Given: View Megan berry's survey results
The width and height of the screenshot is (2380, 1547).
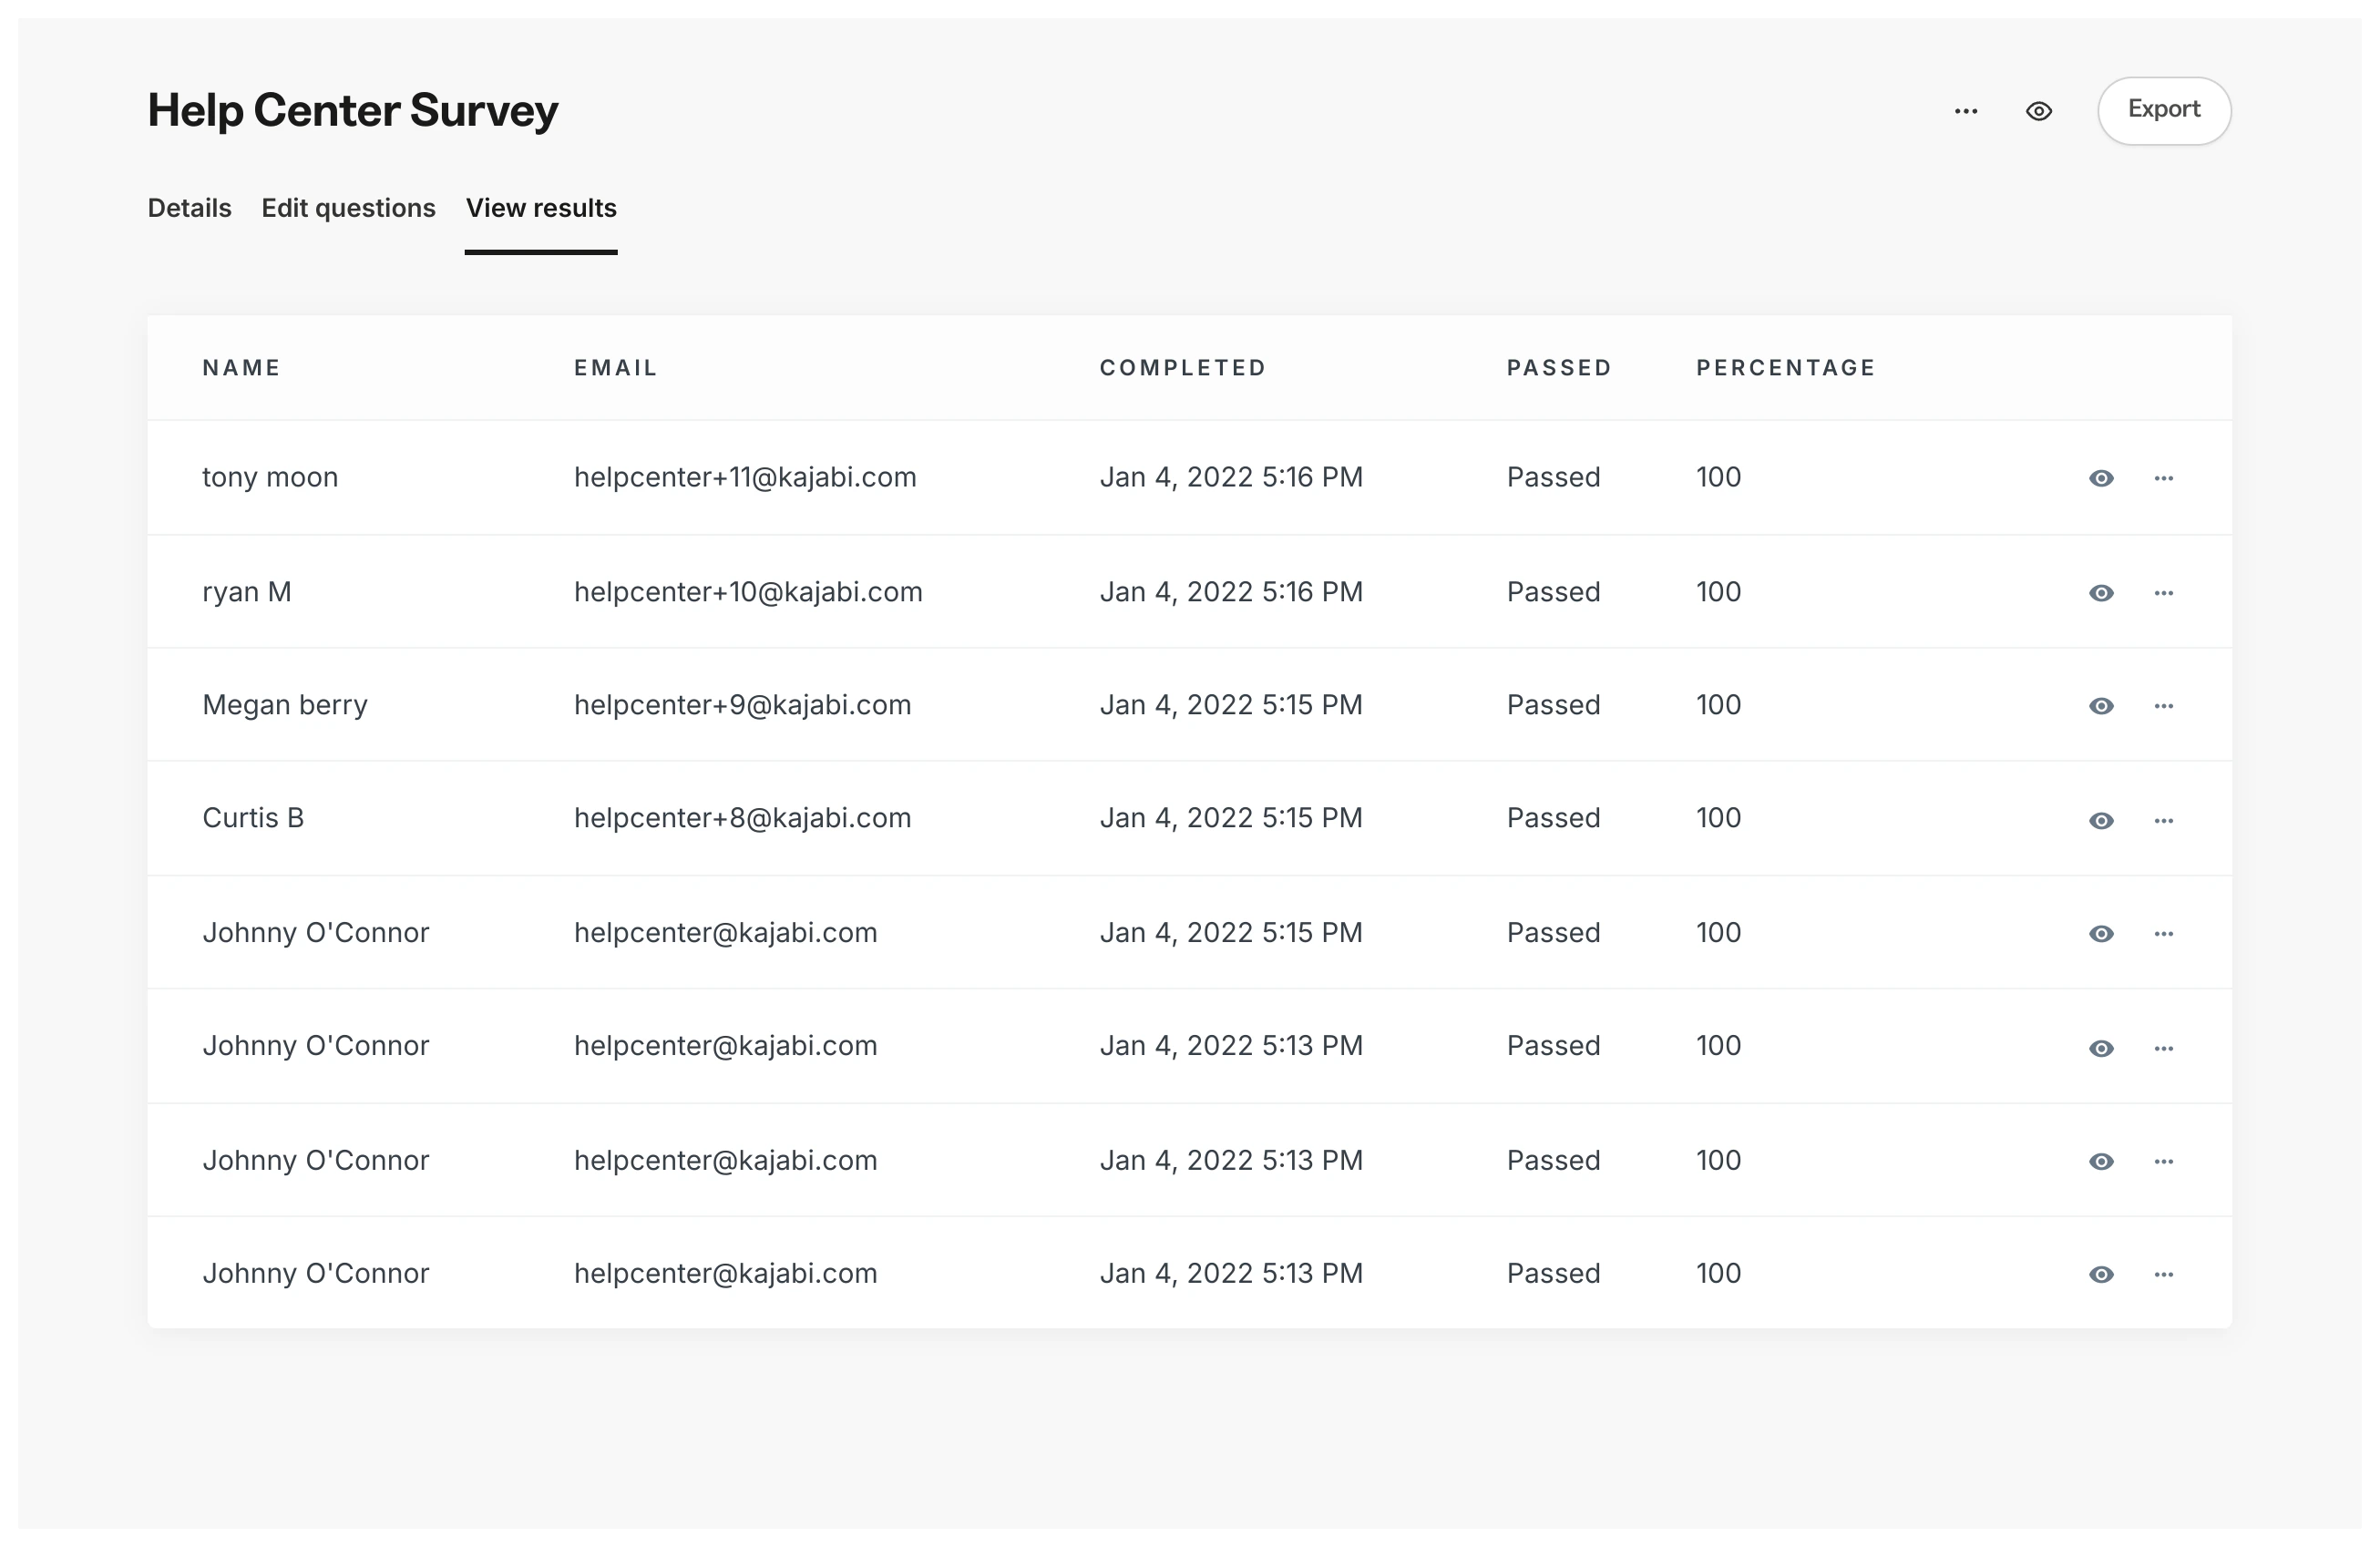Looking at the screenshot, I should coord(2101,706).
